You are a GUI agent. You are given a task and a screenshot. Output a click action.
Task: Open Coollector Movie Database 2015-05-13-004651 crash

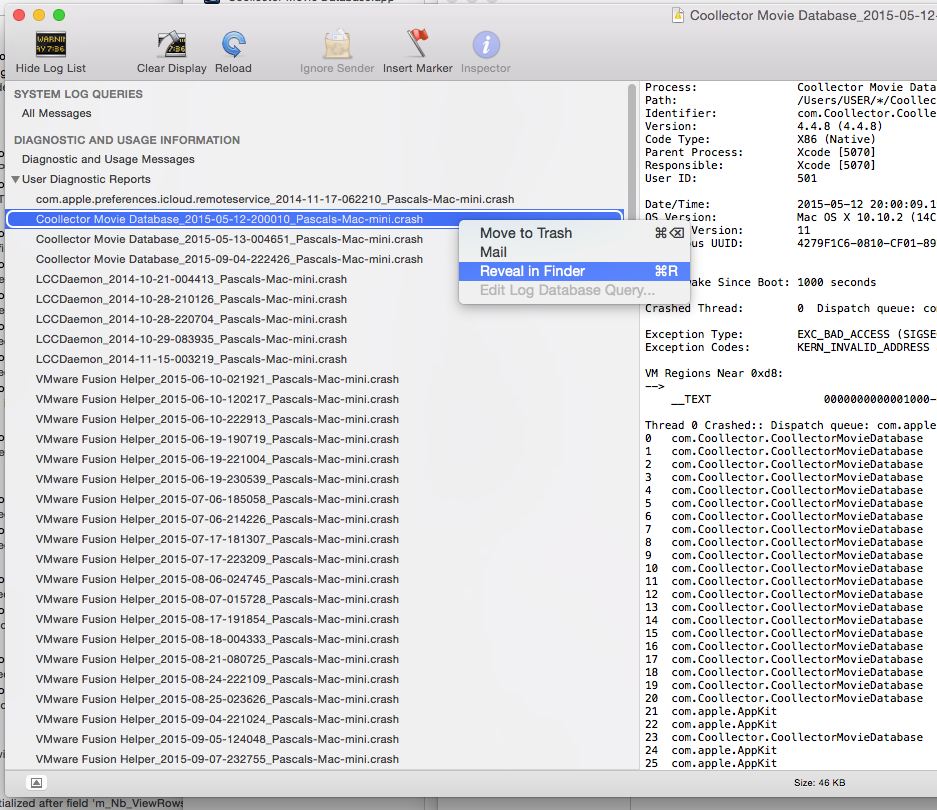tap(229, 239)
